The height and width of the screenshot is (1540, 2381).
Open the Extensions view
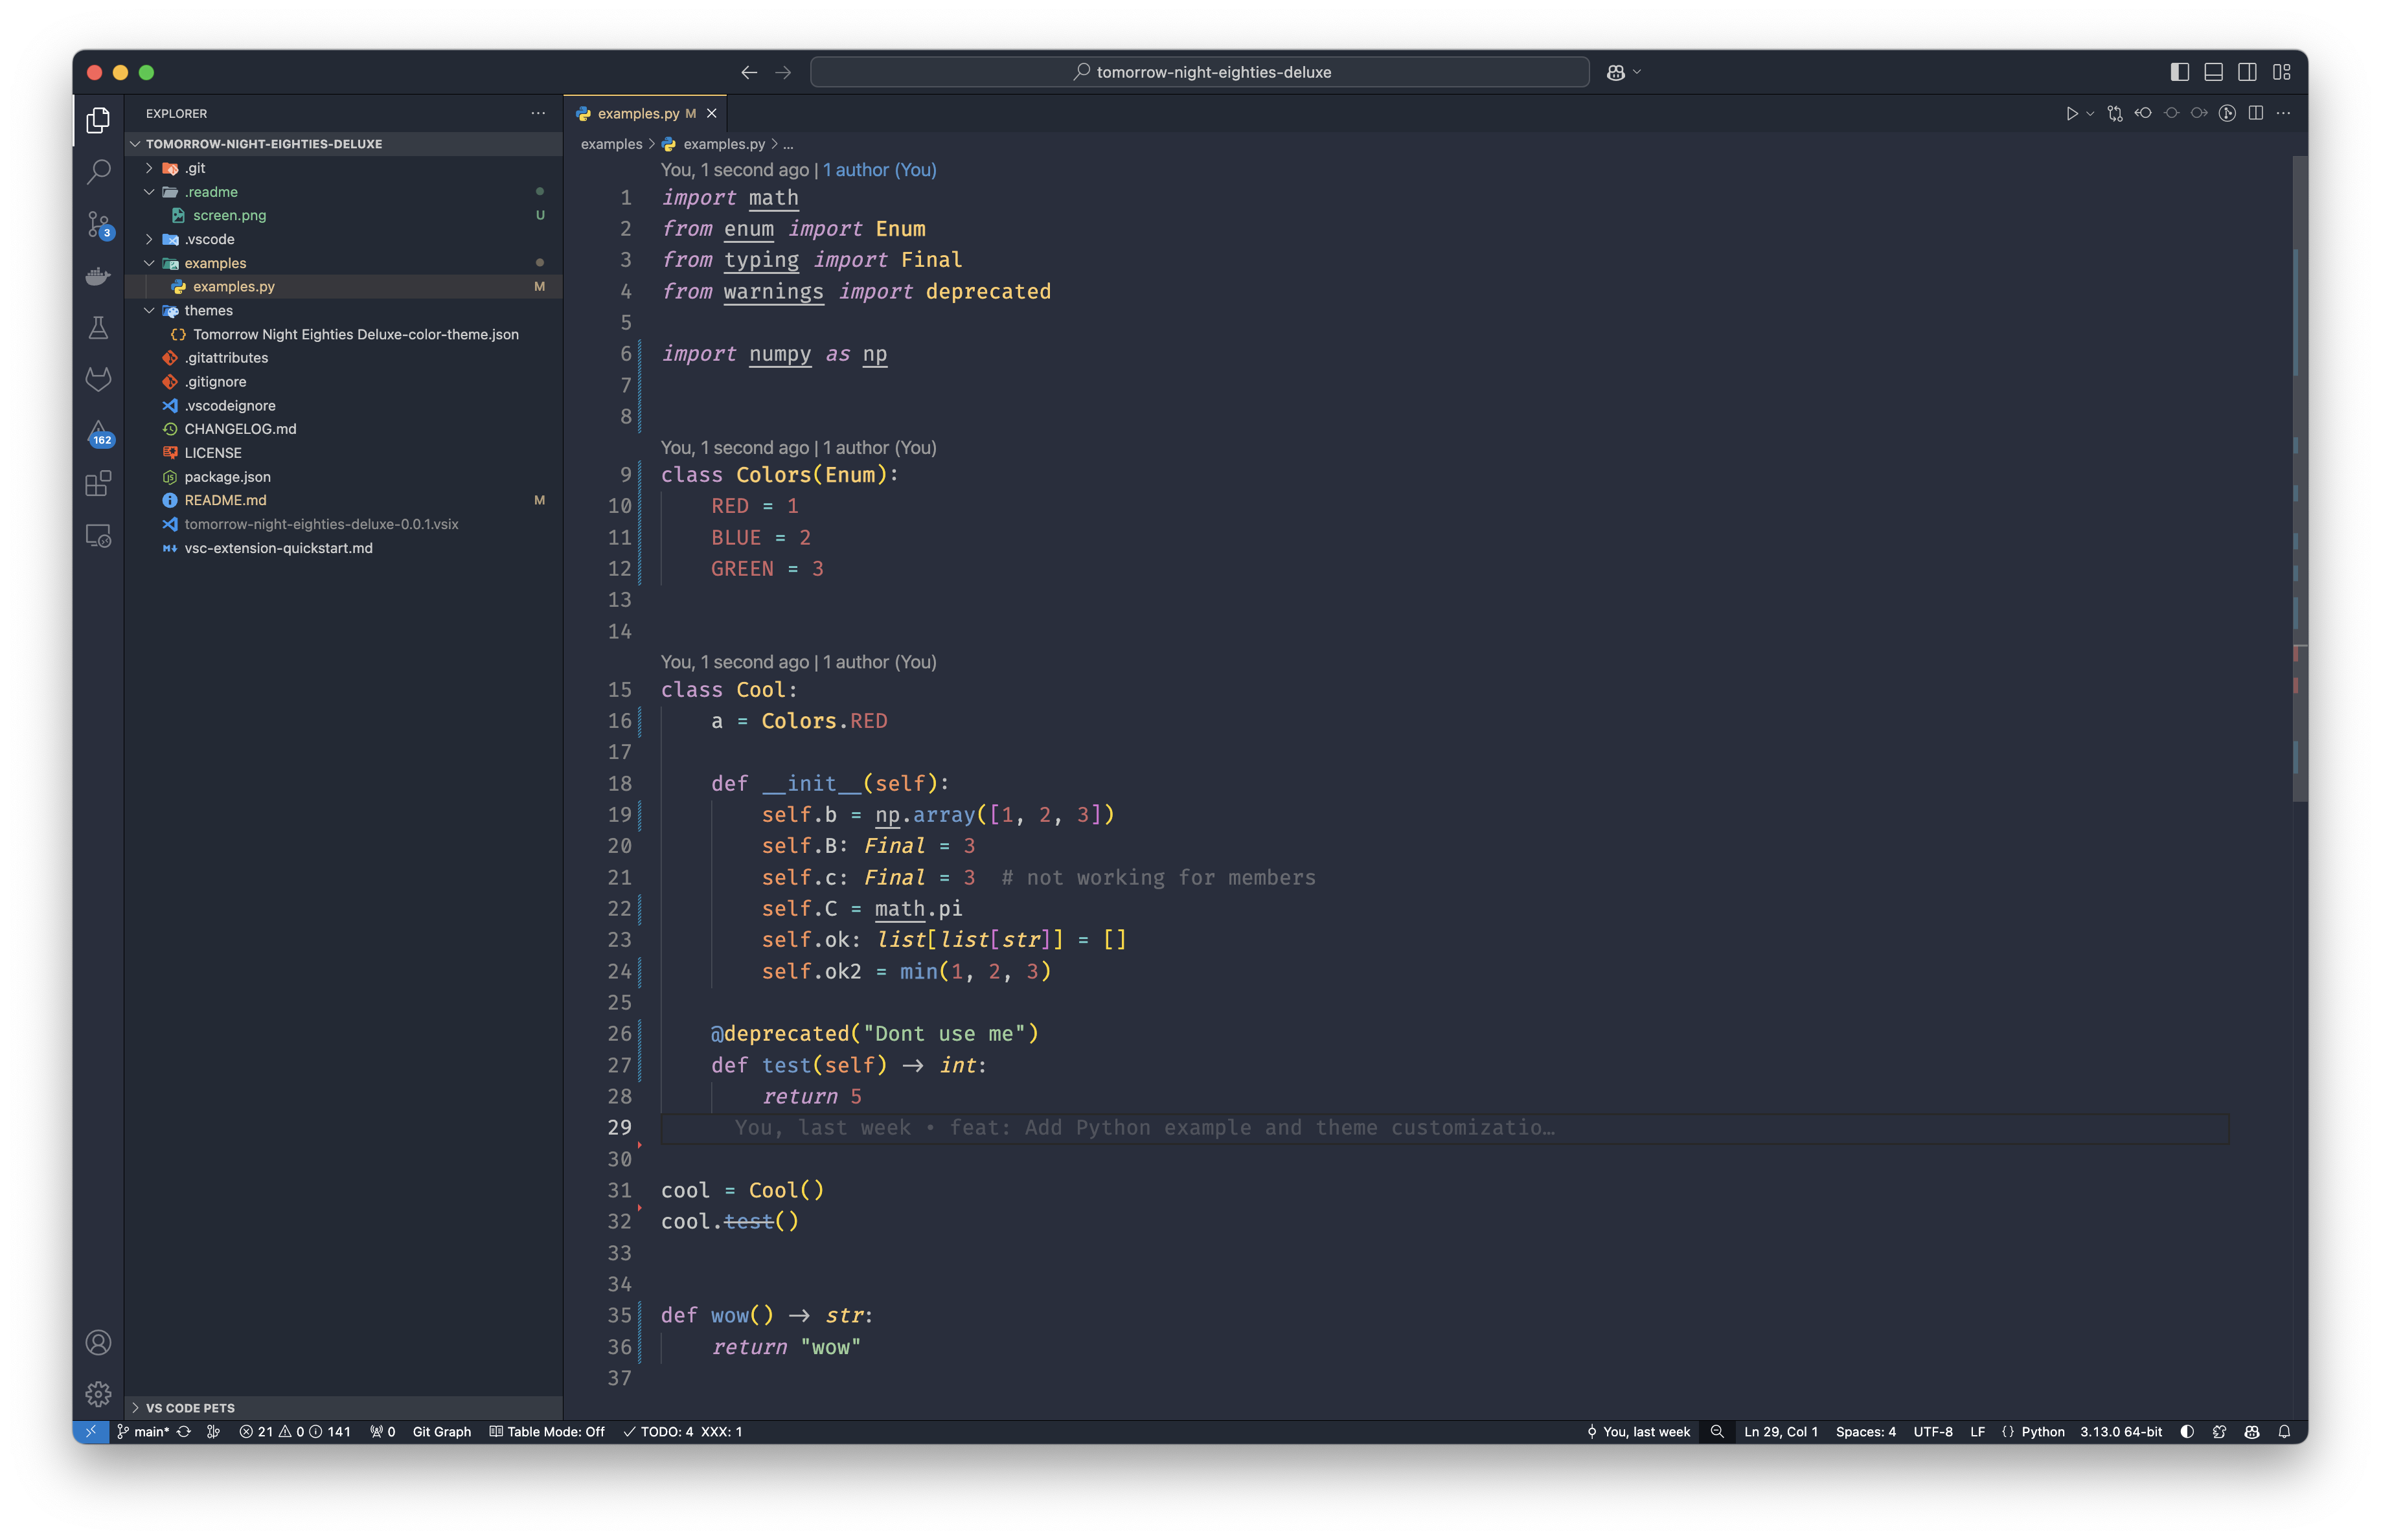[x=98, y=484]
